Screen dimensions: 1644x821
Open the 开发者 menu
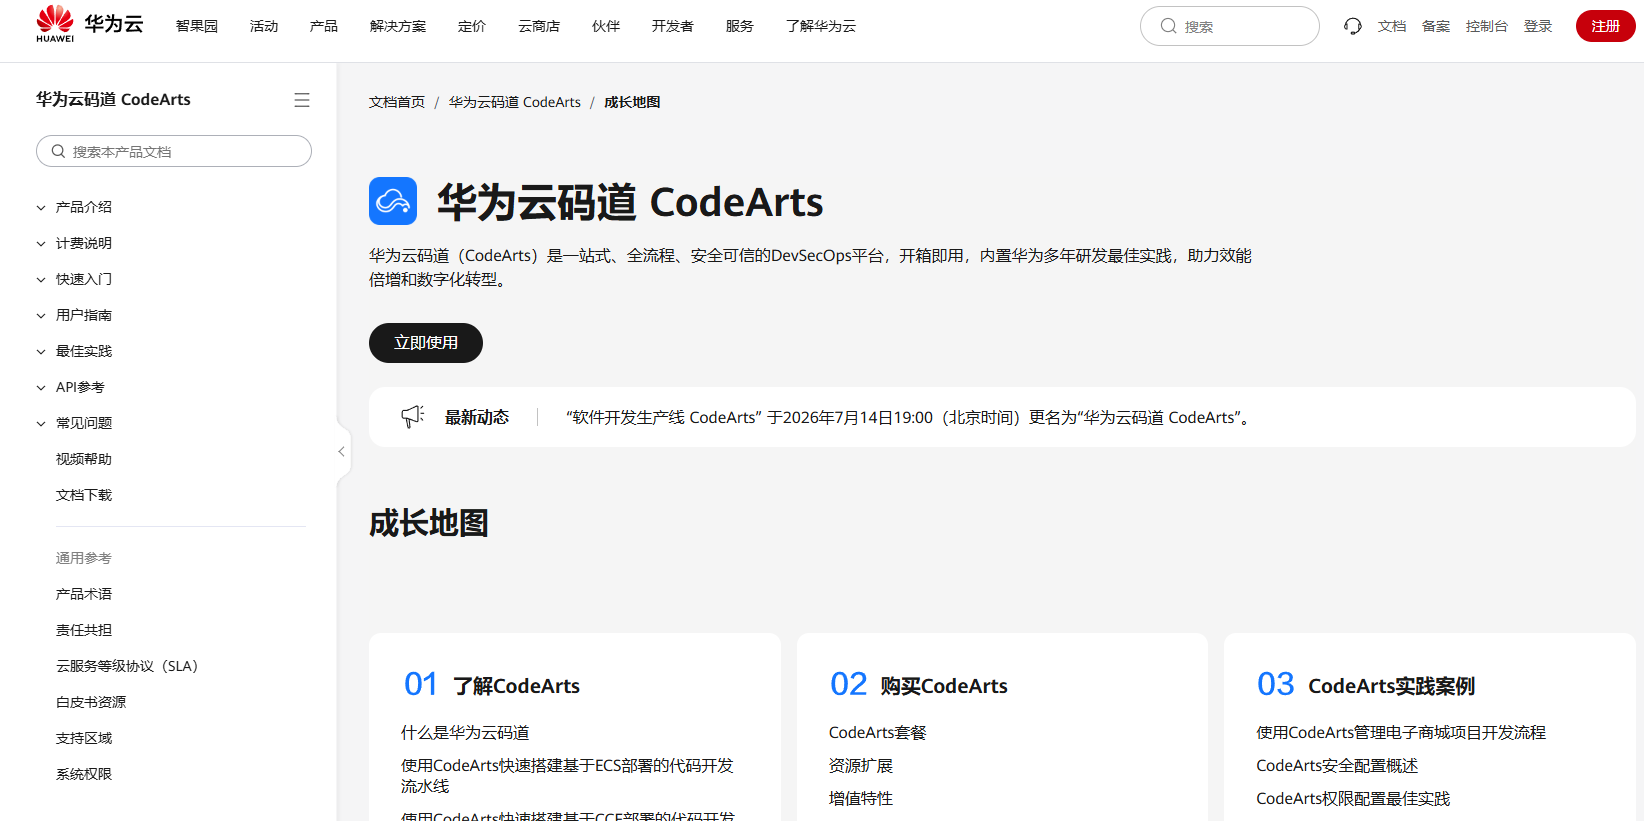673,26
